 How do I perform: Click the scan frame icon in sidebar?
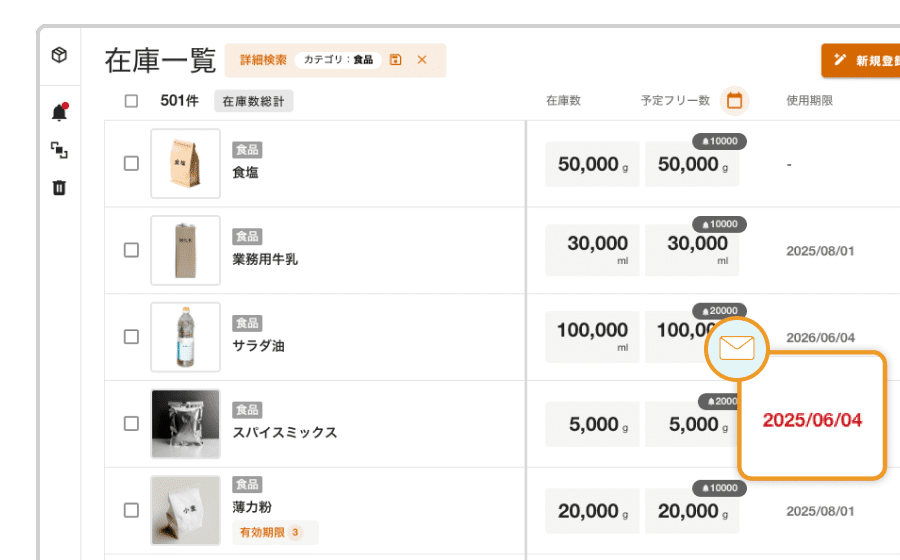[59, 150]
